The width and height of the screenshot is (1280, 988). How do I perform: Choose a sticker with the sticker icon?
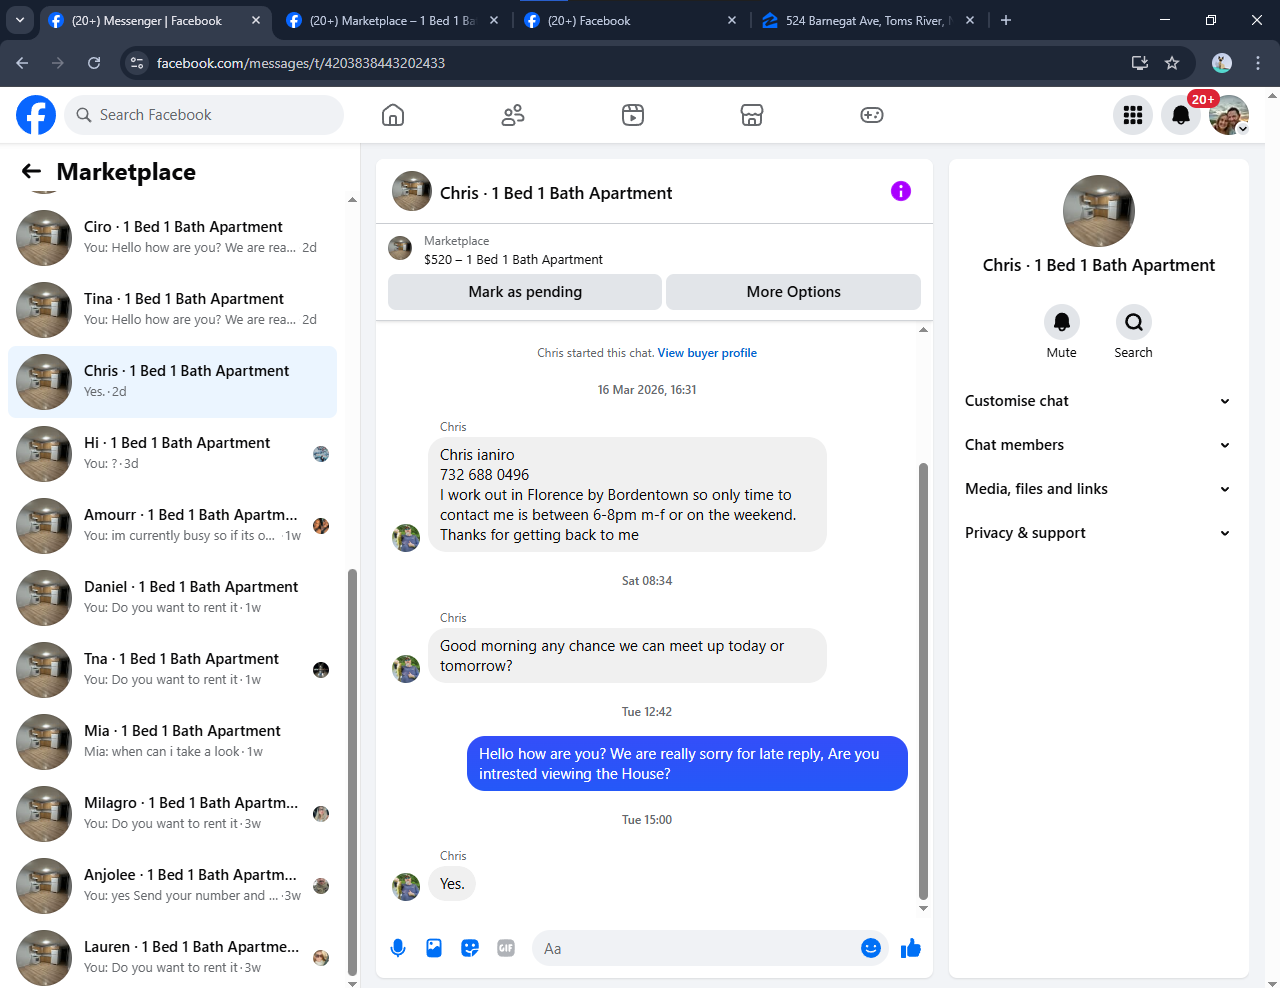pyautogui.click(x=470, y=948)
